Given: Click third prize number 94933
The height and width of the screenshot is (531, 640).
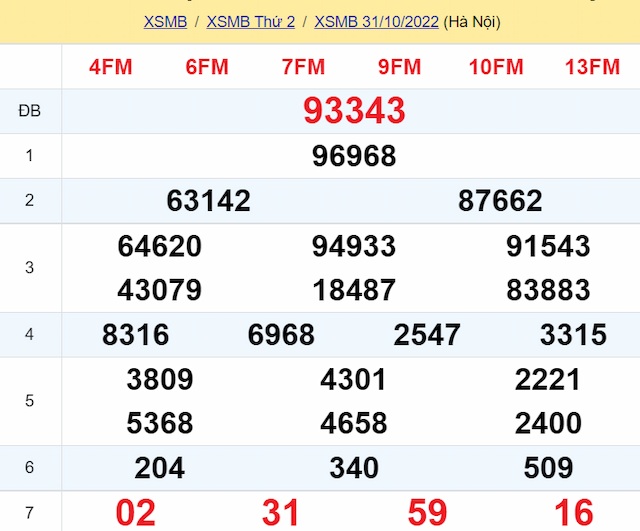Looking at the screenshot, I should point(354,246).
